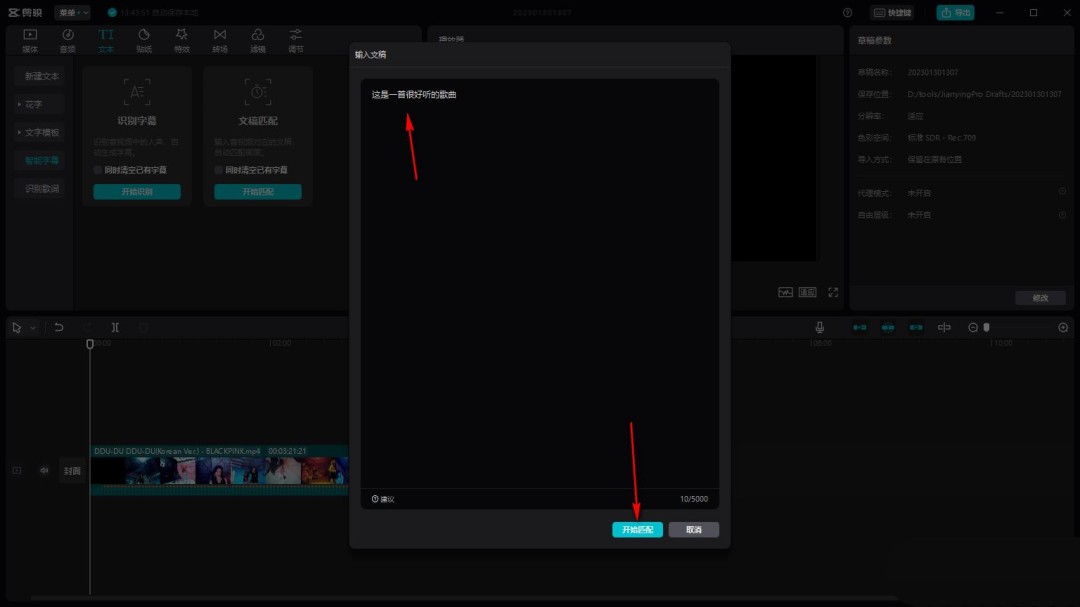Viewport: 1080px width, 607px height.
Task: Select the 贴纸 stickers icon
Action: tap(143, 39)
